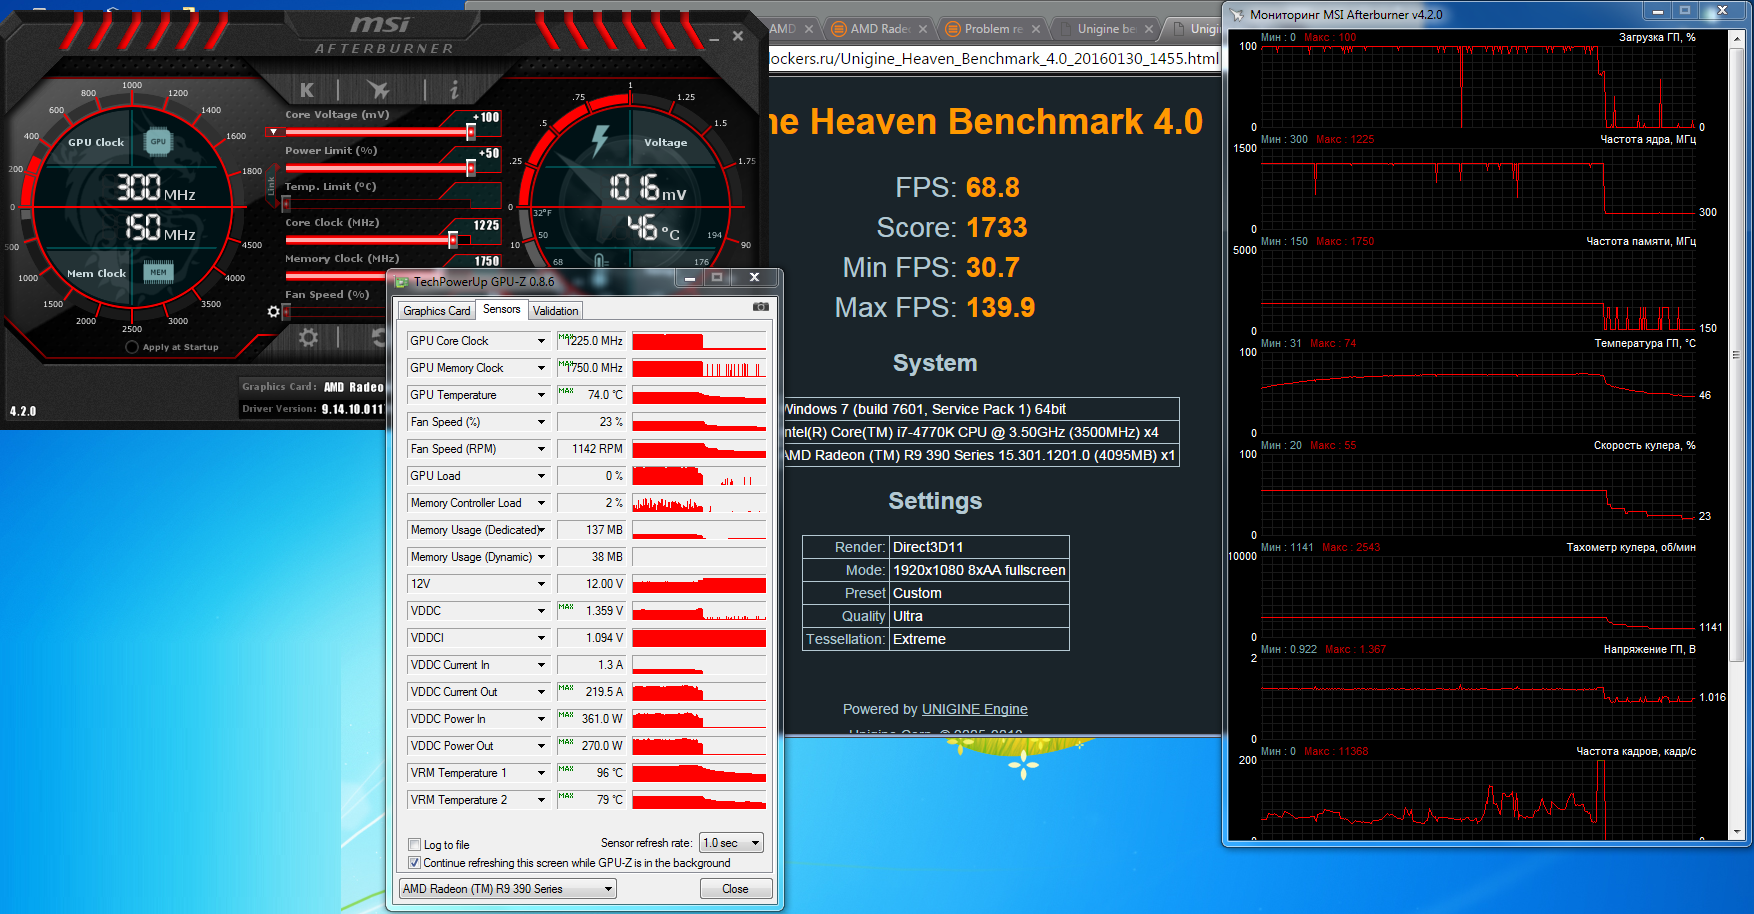
Task: Click the Core Clock slider handle
Action: (453, 240)
